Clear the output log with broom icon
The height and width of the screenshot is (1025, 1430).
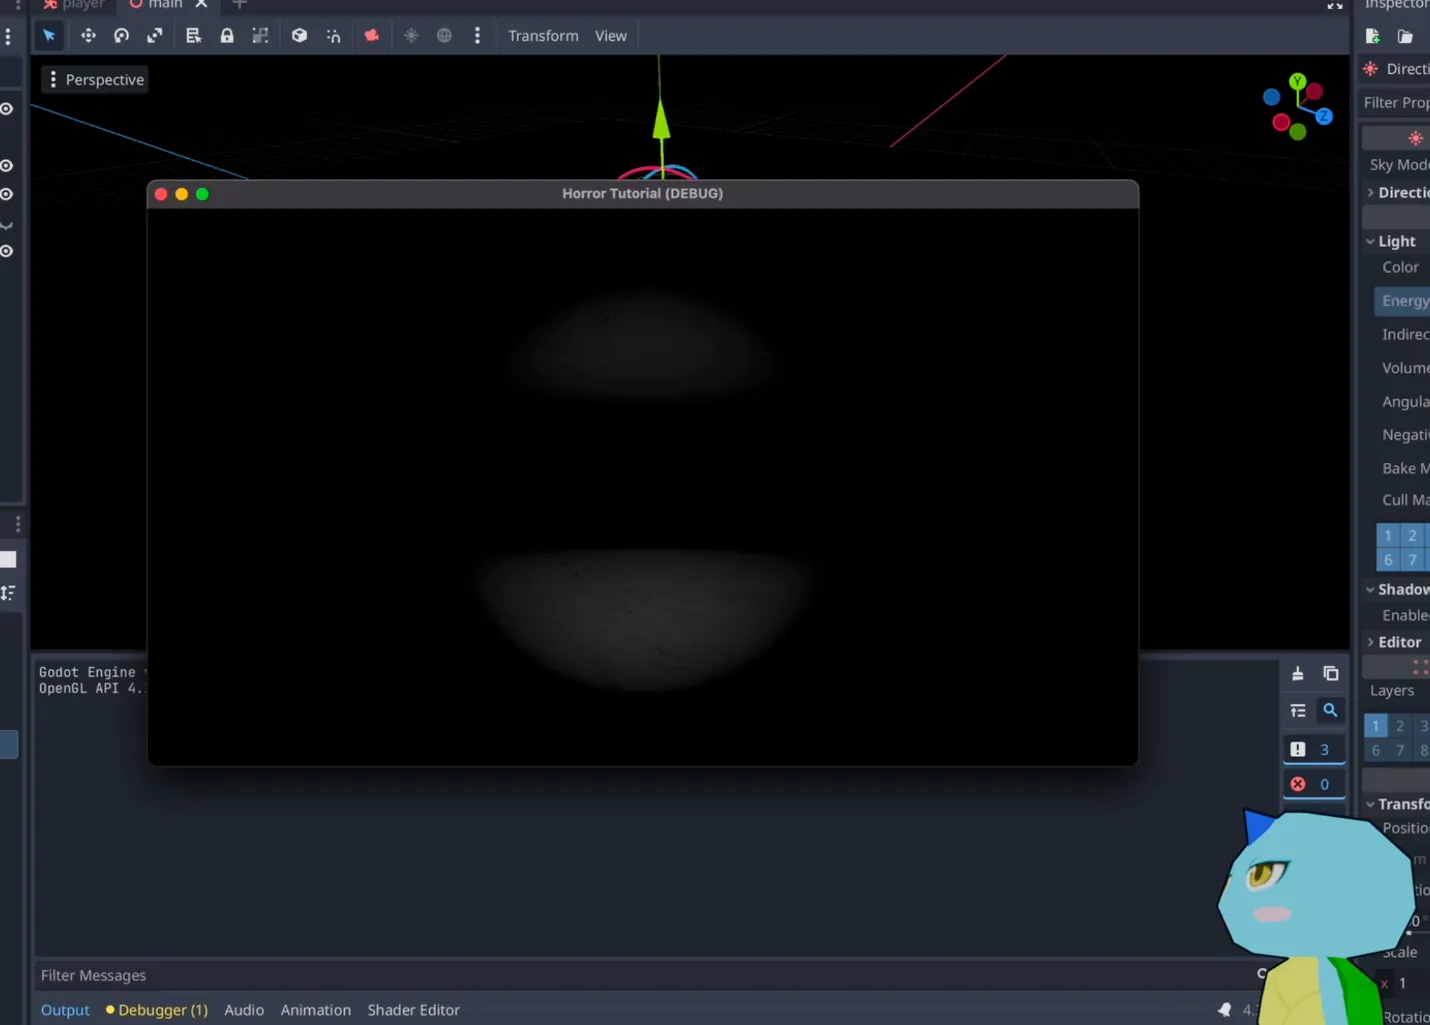point(1297,674)
